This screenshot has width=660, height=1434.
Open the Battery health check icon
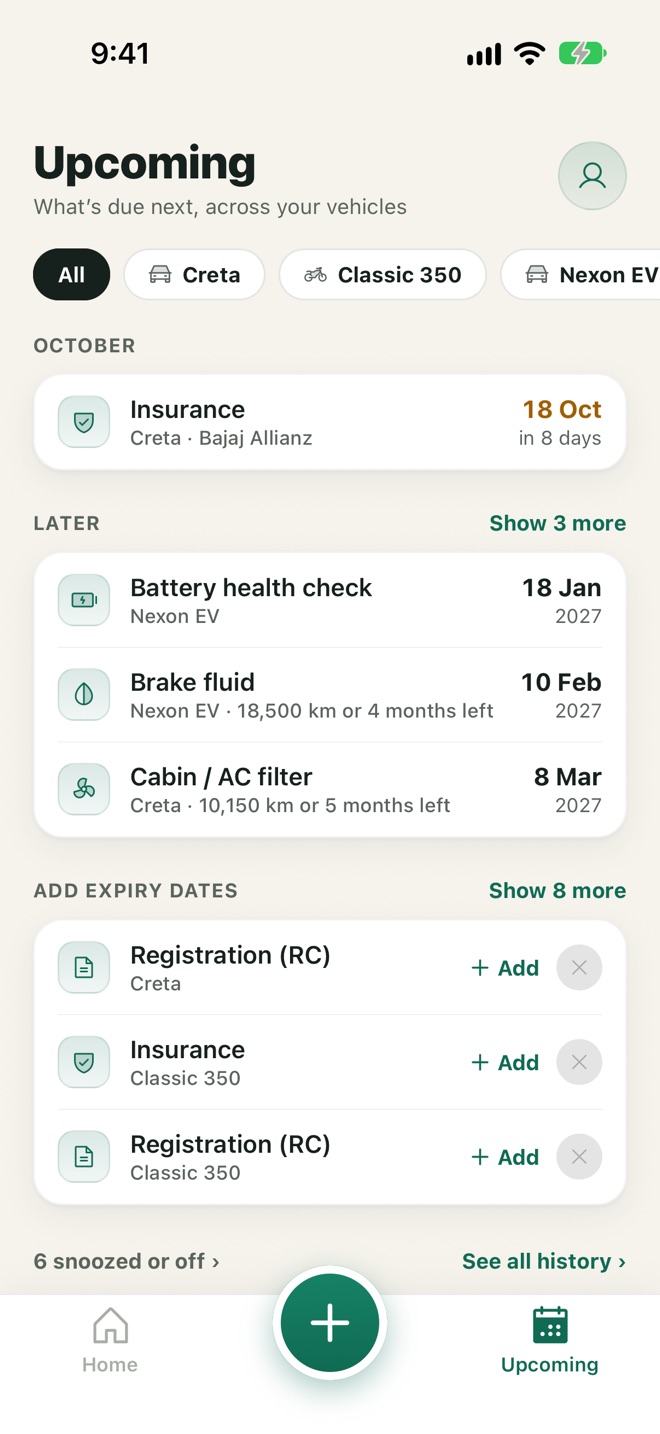(x=84, y=600)
